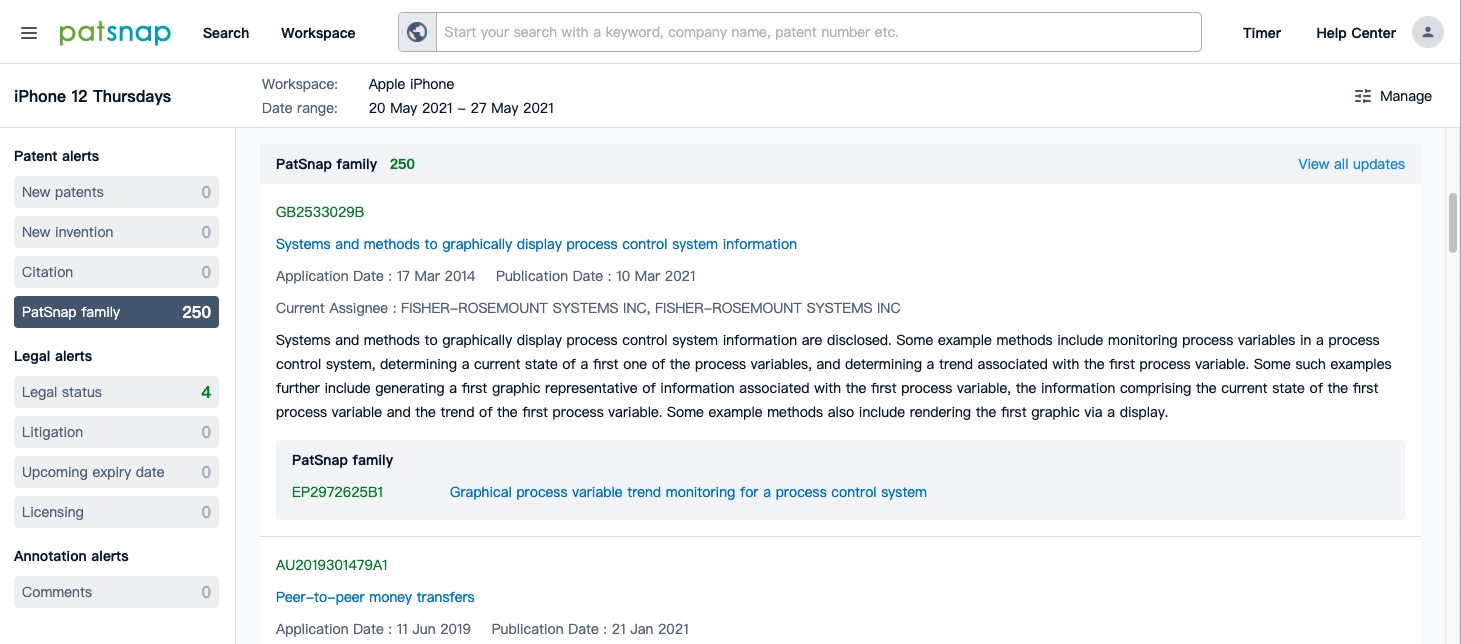Open the hamburger navigation menu
The height and width of the screenshot is (644, 1461).
(29, 32)
